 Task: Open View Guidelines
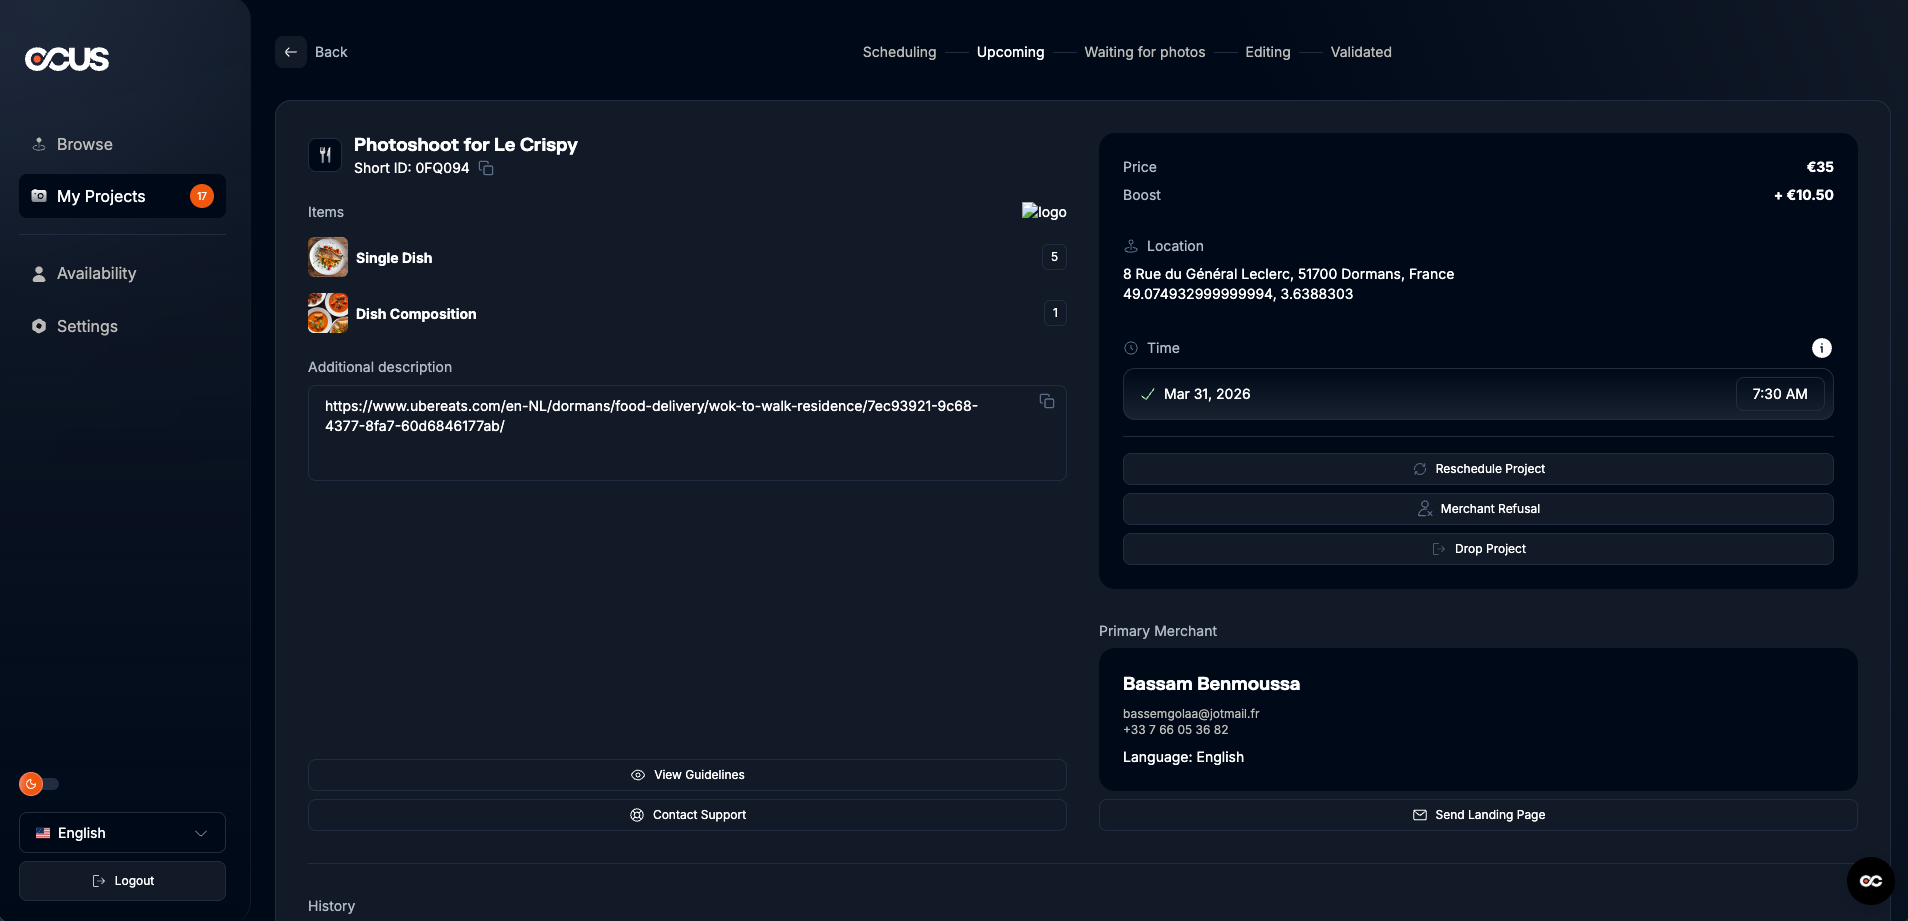pyautogui.click(x=687, y=775)
